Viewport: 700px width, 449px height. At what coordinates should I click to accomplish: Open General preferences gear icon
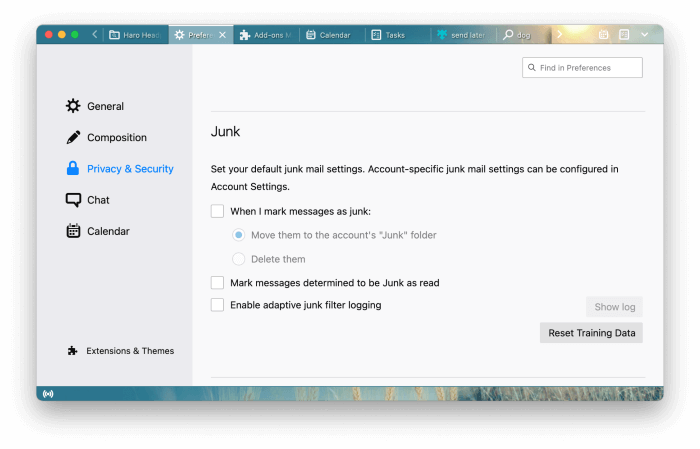point(73,106)
